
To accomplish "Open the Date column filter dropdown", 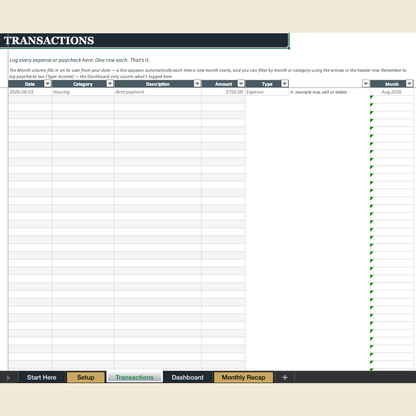I will click(x=48, y=84).
